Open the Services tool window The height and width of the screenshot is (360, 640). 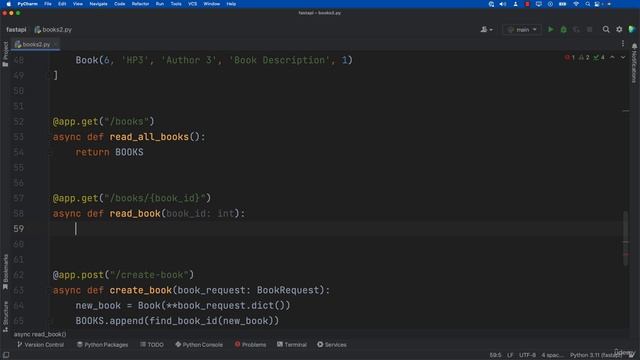pos(332,344)
